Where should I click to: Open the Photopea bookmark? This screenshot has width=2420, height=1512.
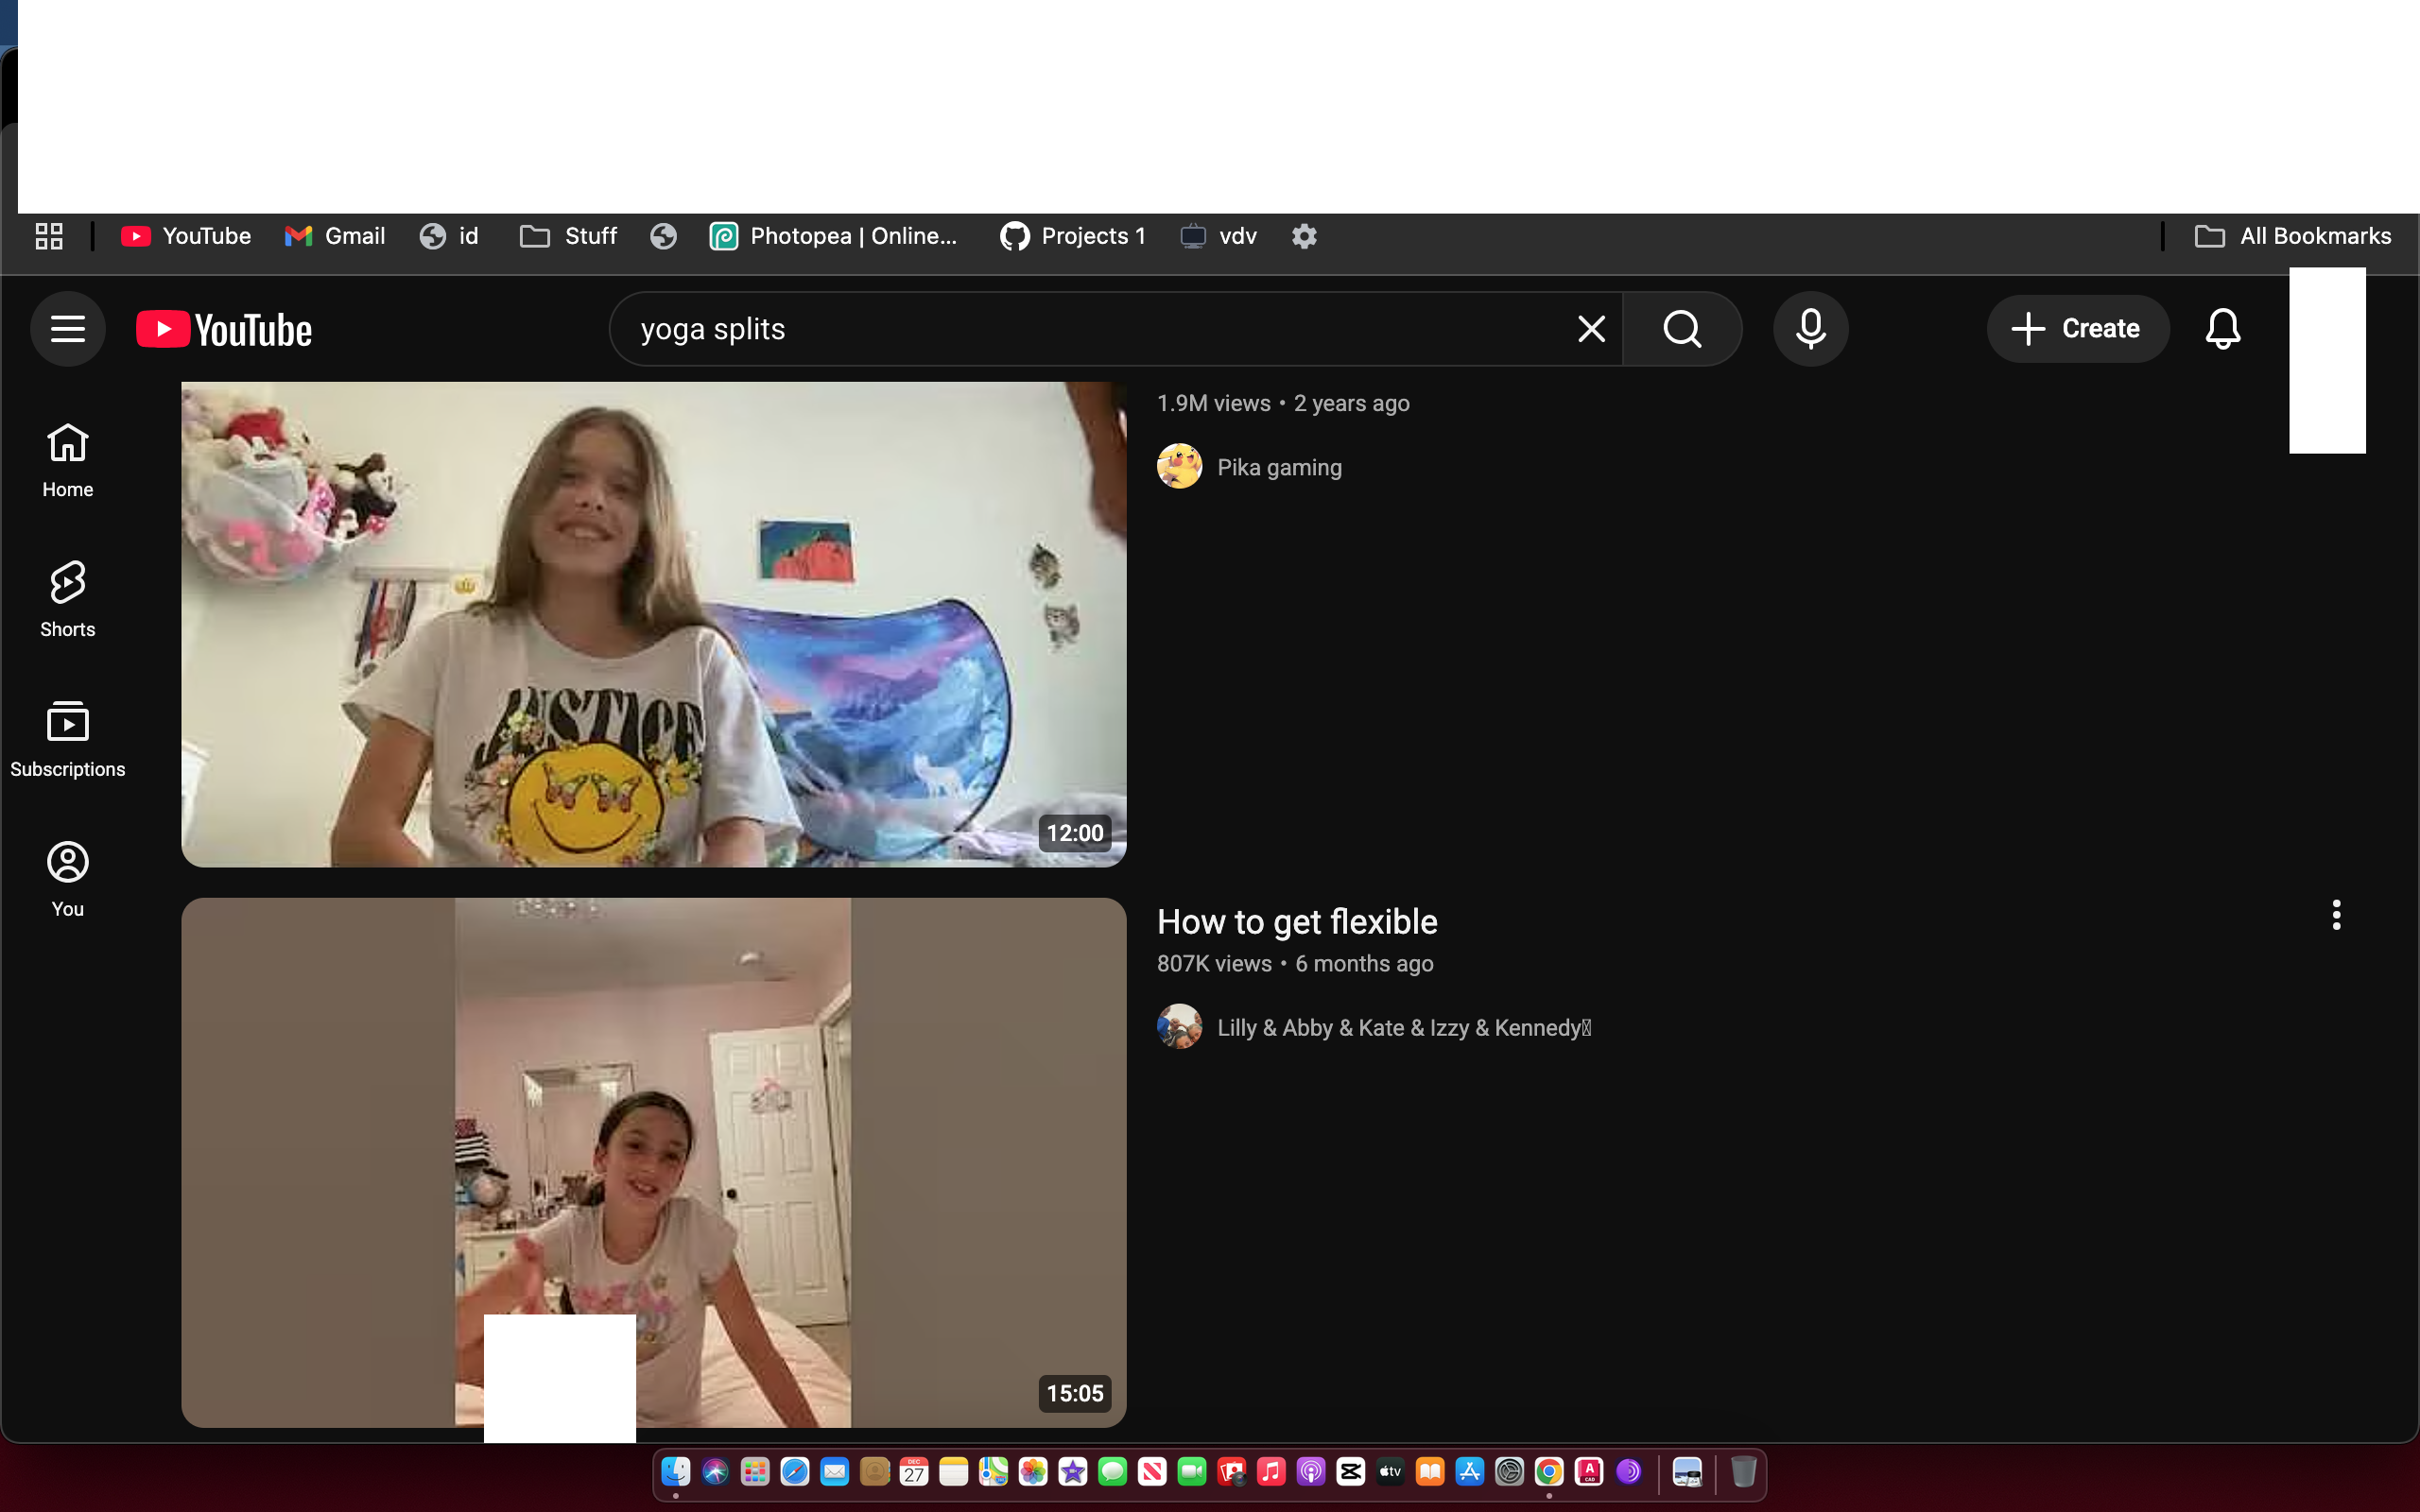834,236
